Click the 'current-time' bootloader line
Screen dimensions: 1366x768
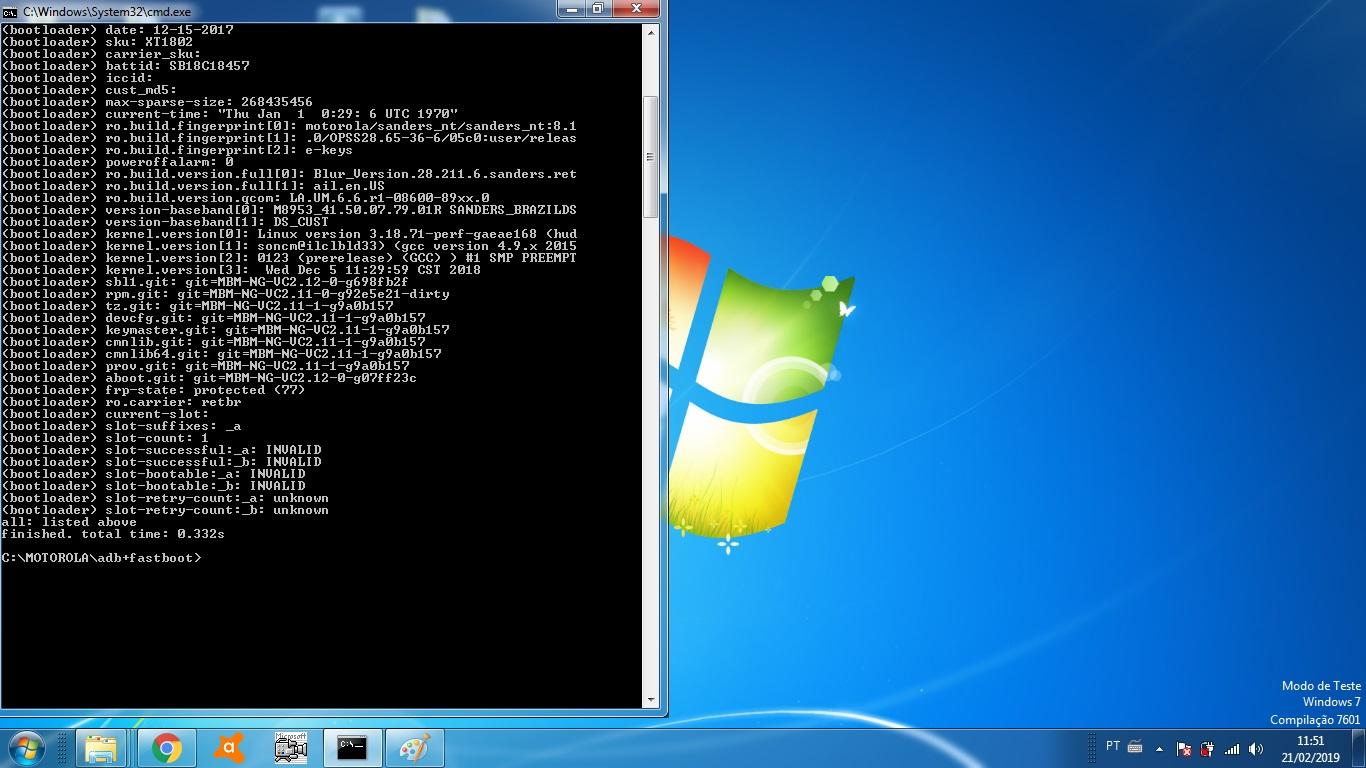pos(229,114)
